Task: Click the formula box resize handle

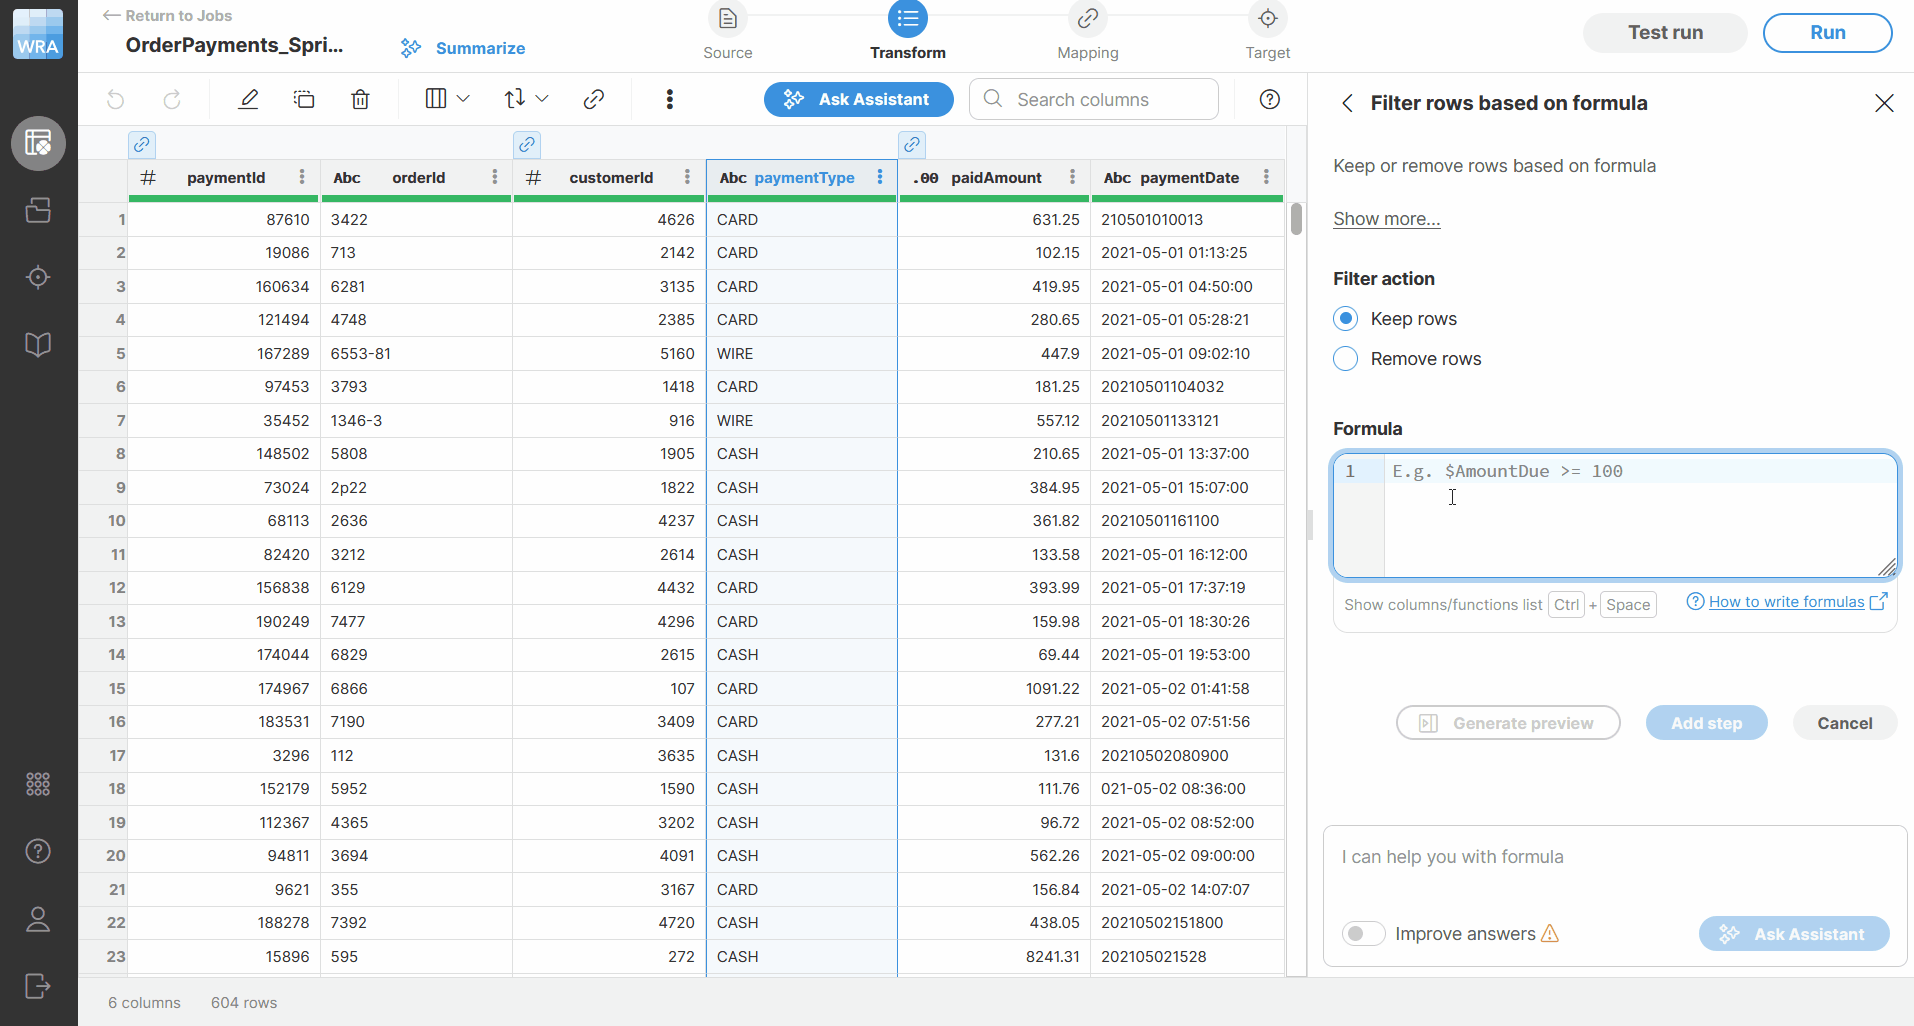Action: pyautogui.click(x=1887, y=567)
